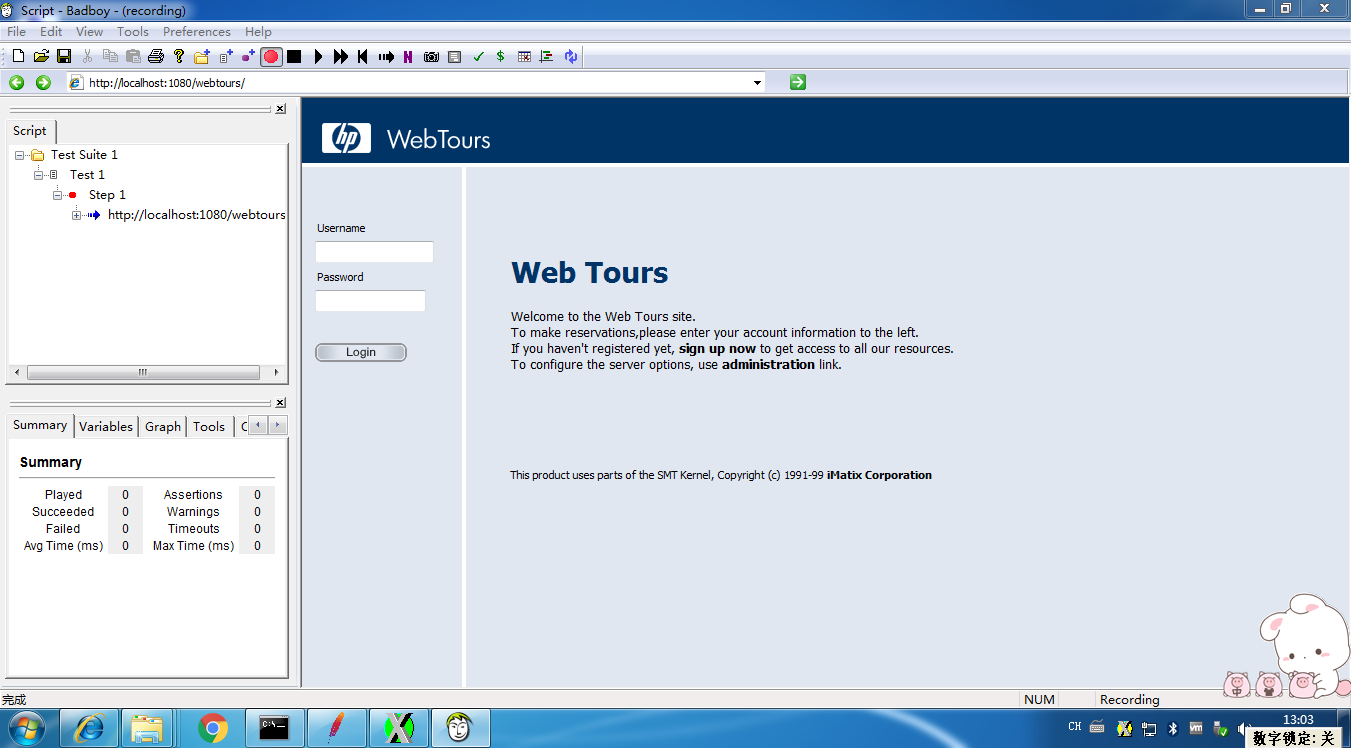Viewport: 1351px width, 748px height.
Task: Follow the sign up now link
Action: pyautogui.click(x=717, y=349)
